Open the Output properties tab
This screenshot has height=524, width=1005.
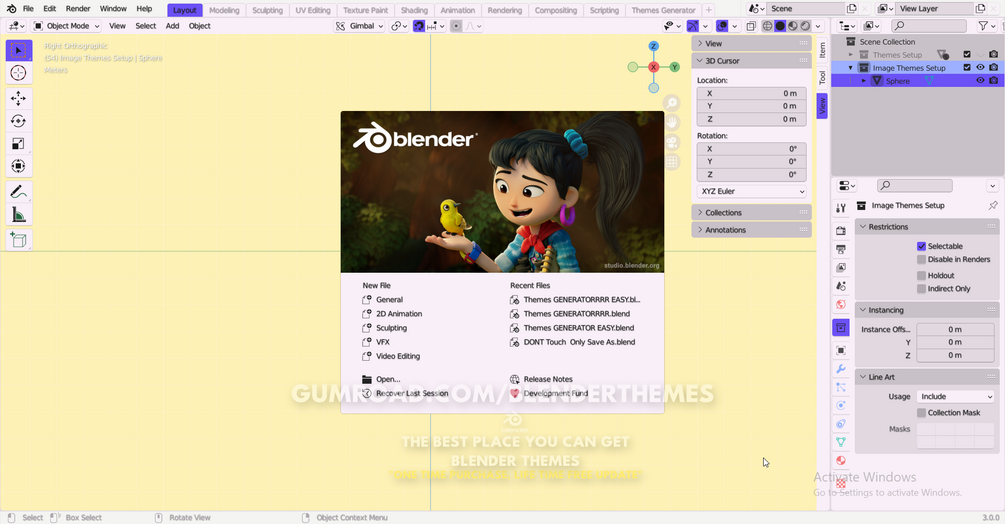click(841, 249)
